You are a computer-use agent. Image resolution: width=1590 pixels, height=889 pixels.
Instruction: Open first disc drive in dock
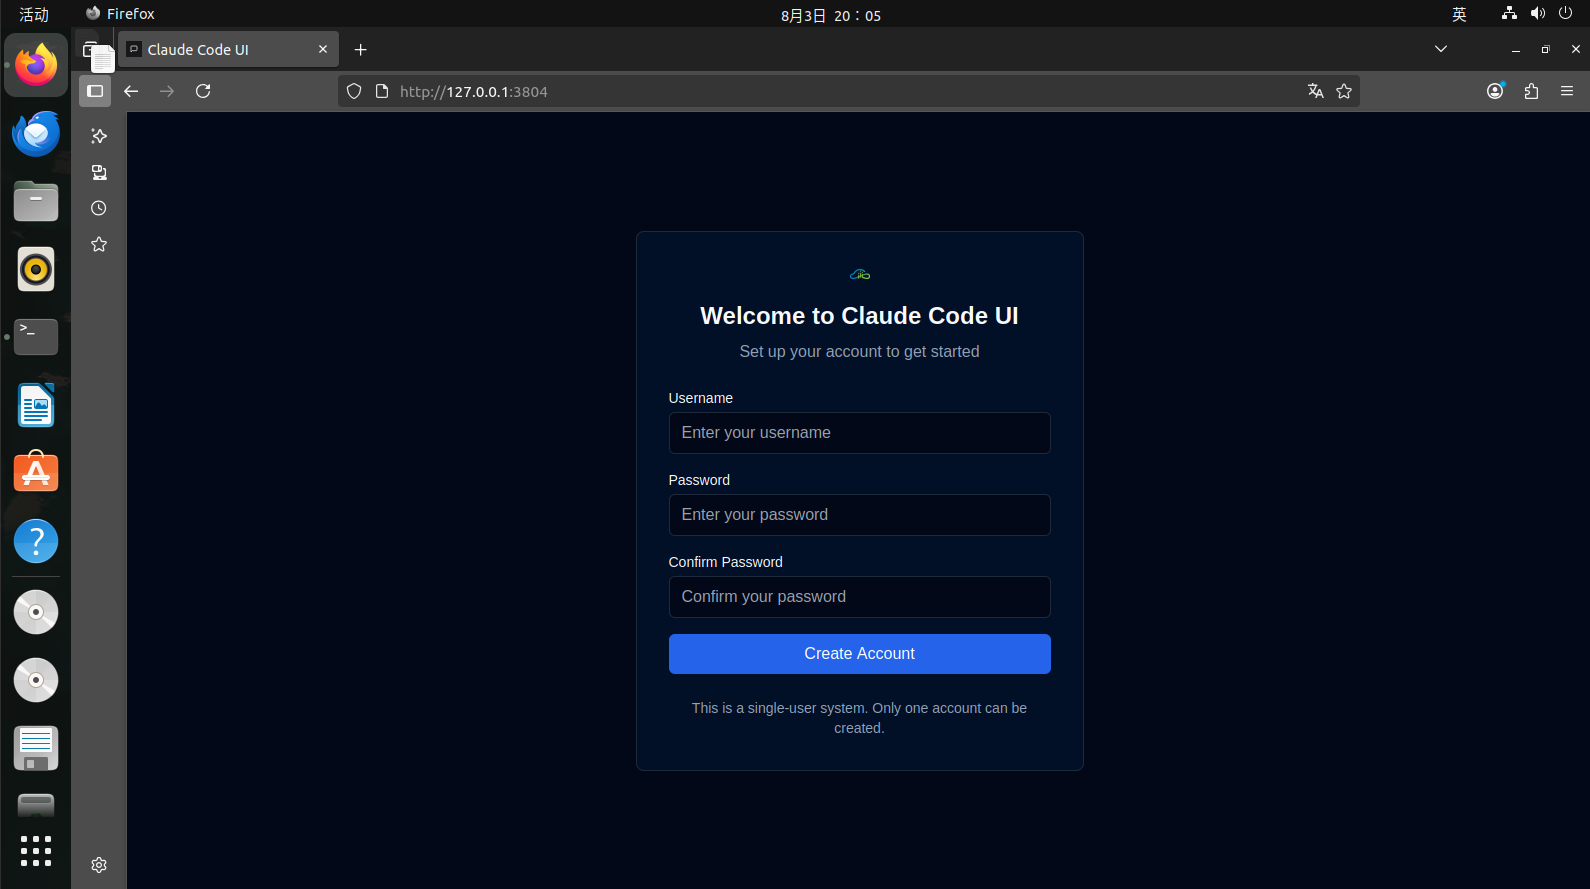pos(36,612)
